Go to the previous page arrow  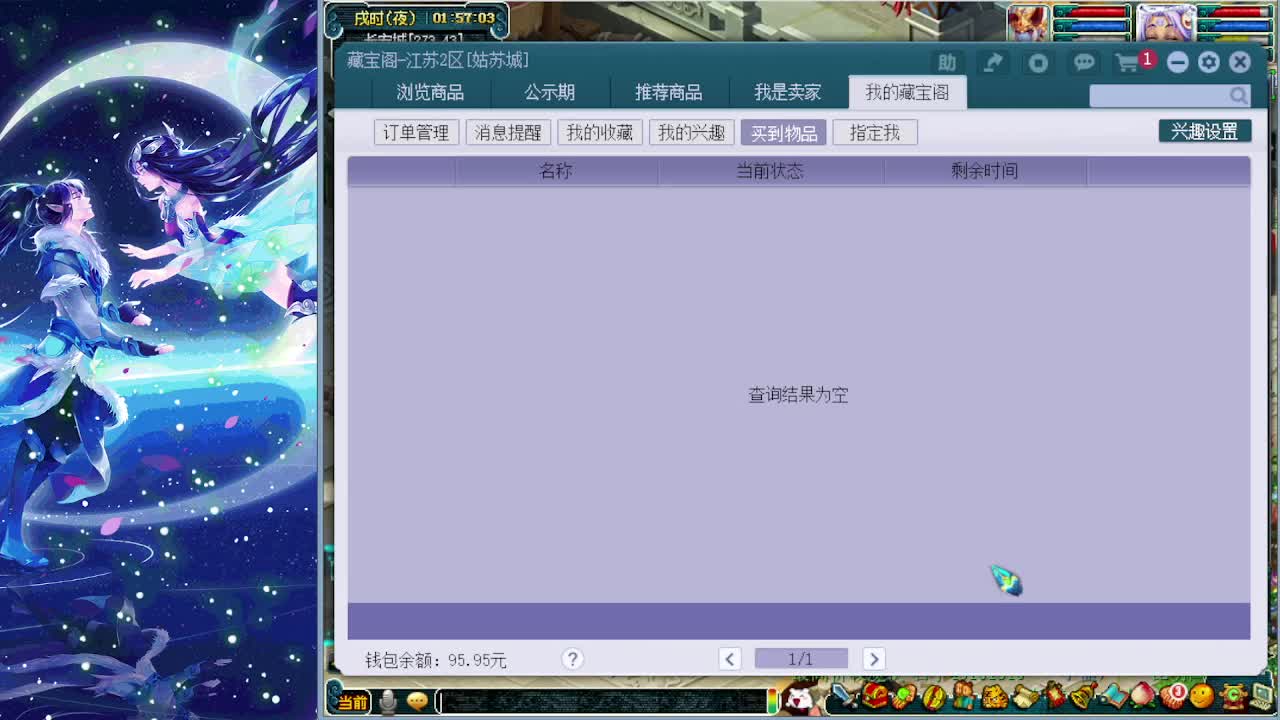point(730,658)
